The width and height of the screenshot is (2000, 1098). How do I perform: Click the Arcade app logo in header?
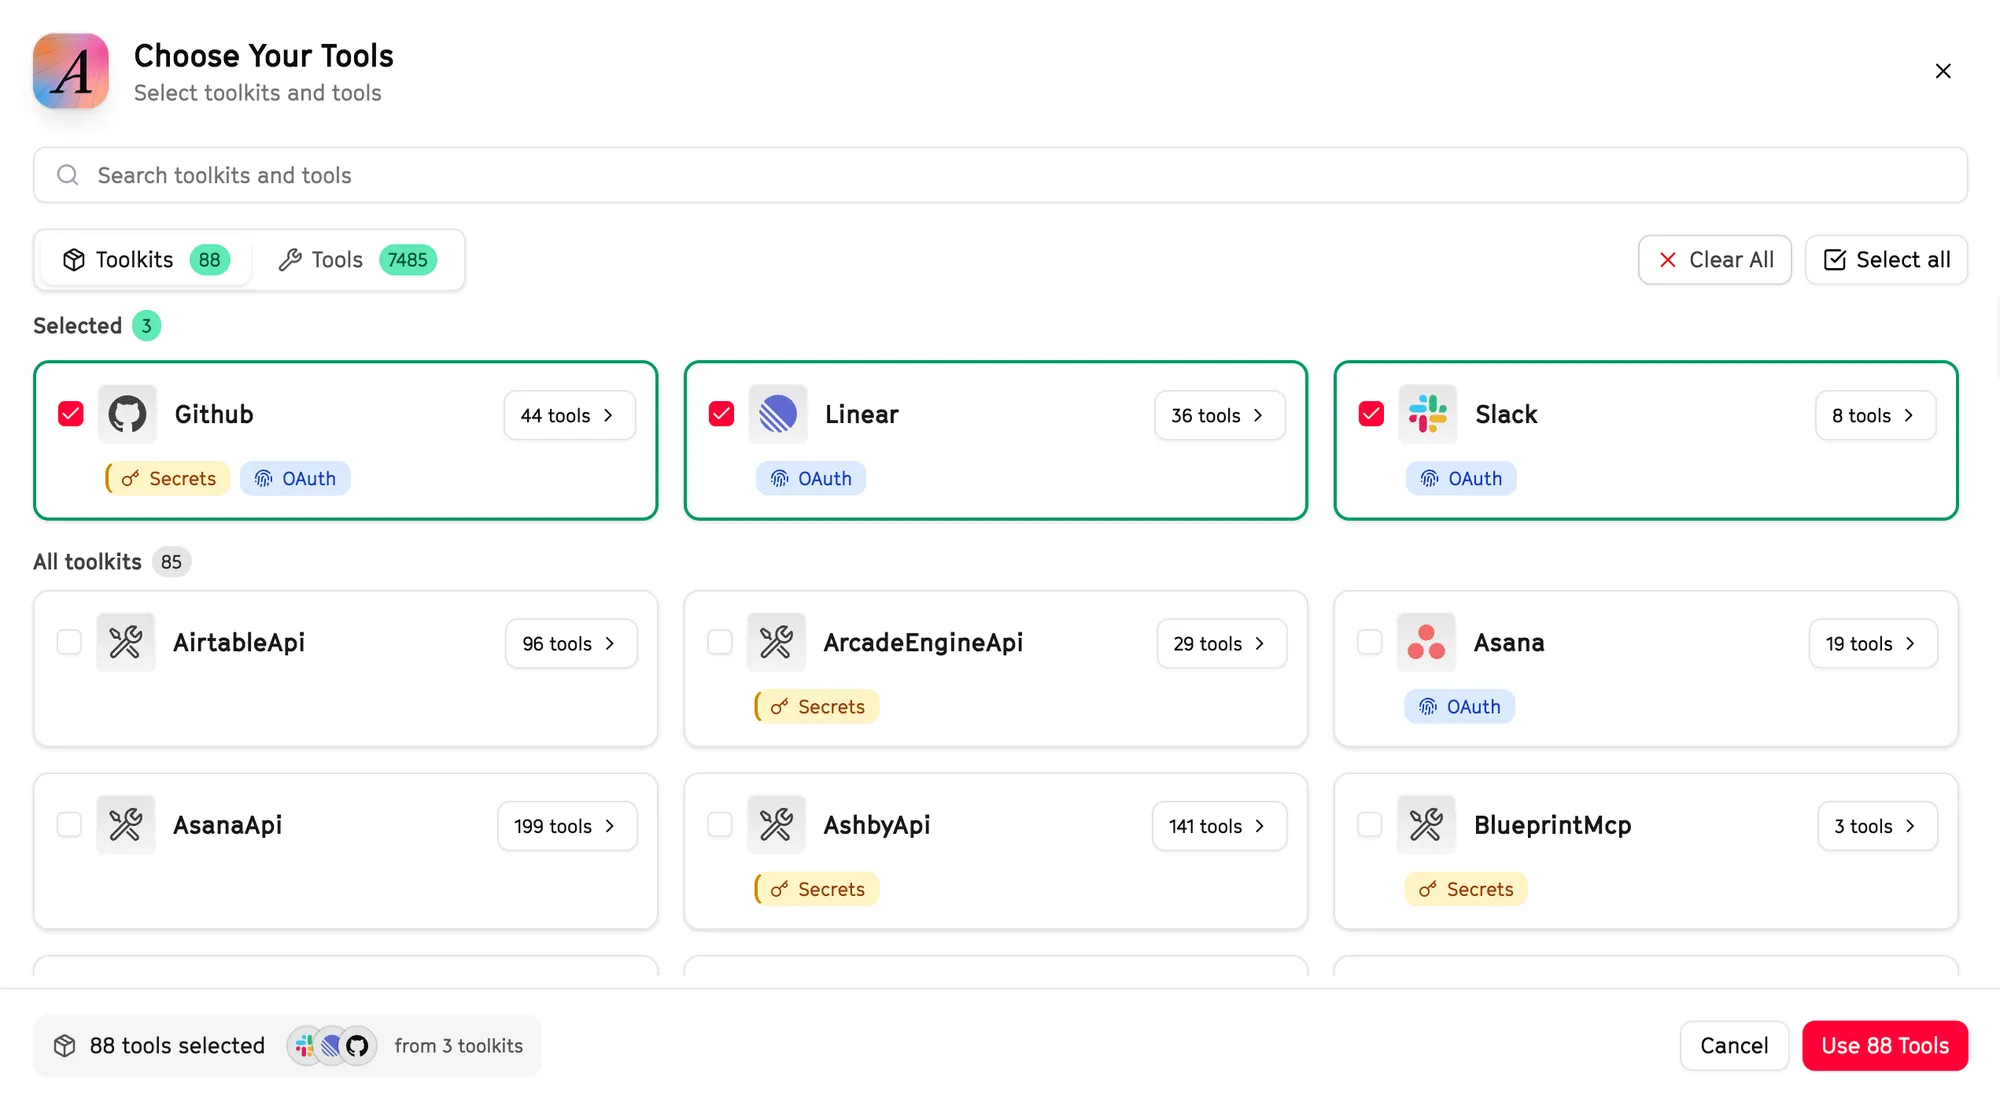coord(71,71)
